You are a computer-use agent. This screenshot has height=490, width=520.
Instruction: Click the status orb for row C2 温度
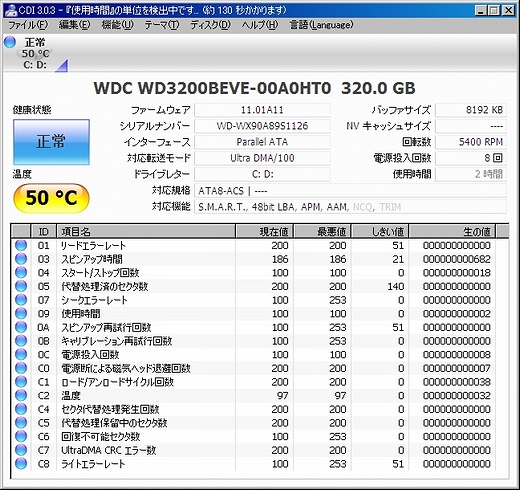point(21,396)
